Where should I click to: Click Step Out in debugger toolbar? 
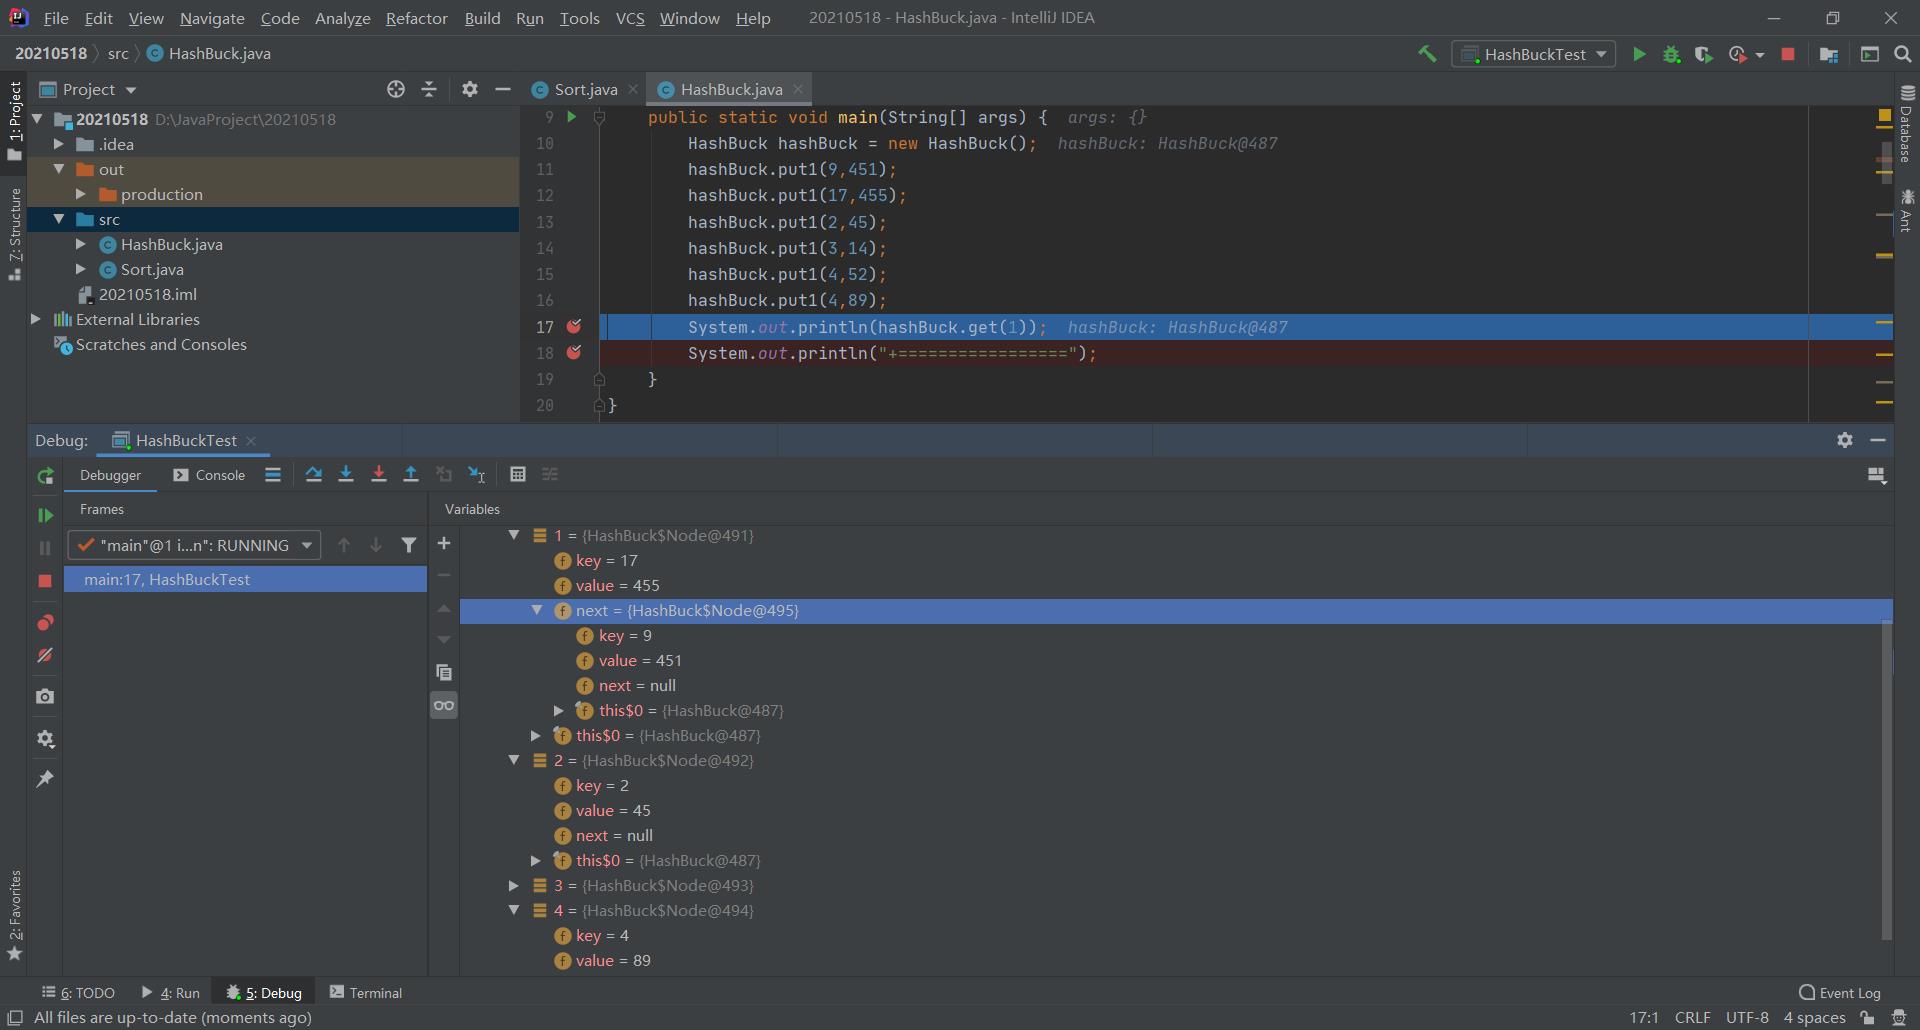point(411,475)
